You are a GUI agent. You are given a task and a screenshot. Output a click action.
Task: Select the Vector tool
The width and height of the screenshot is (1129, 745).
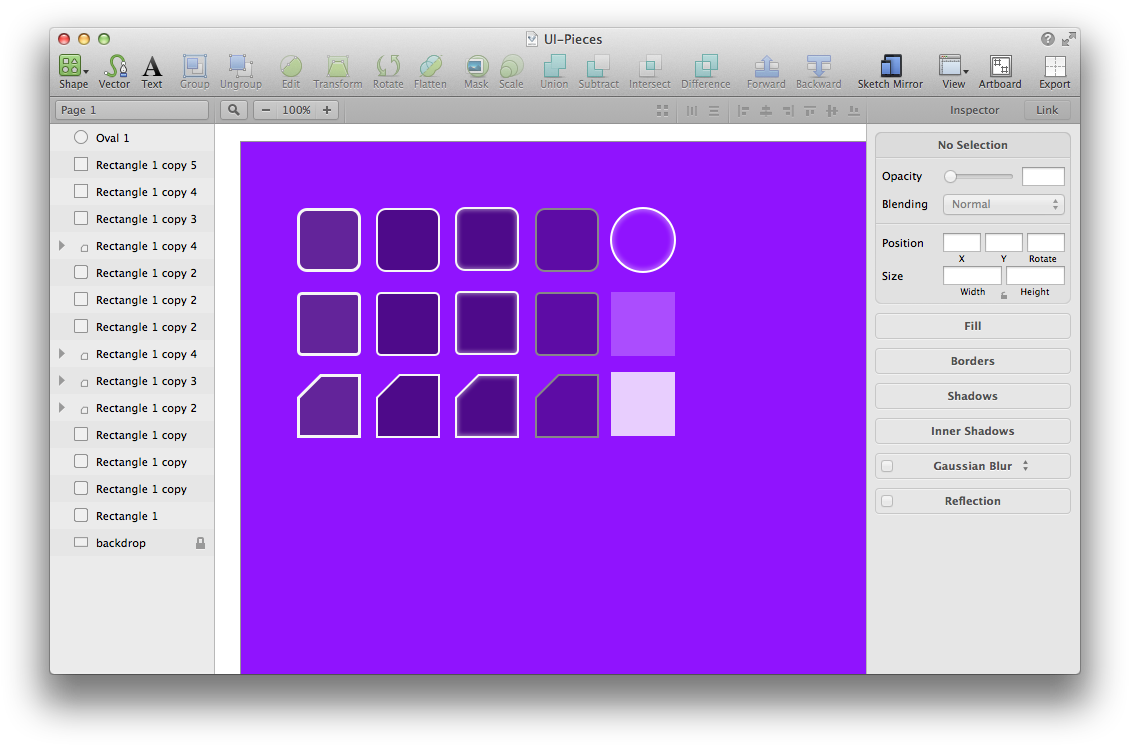[x=114, y=66]
